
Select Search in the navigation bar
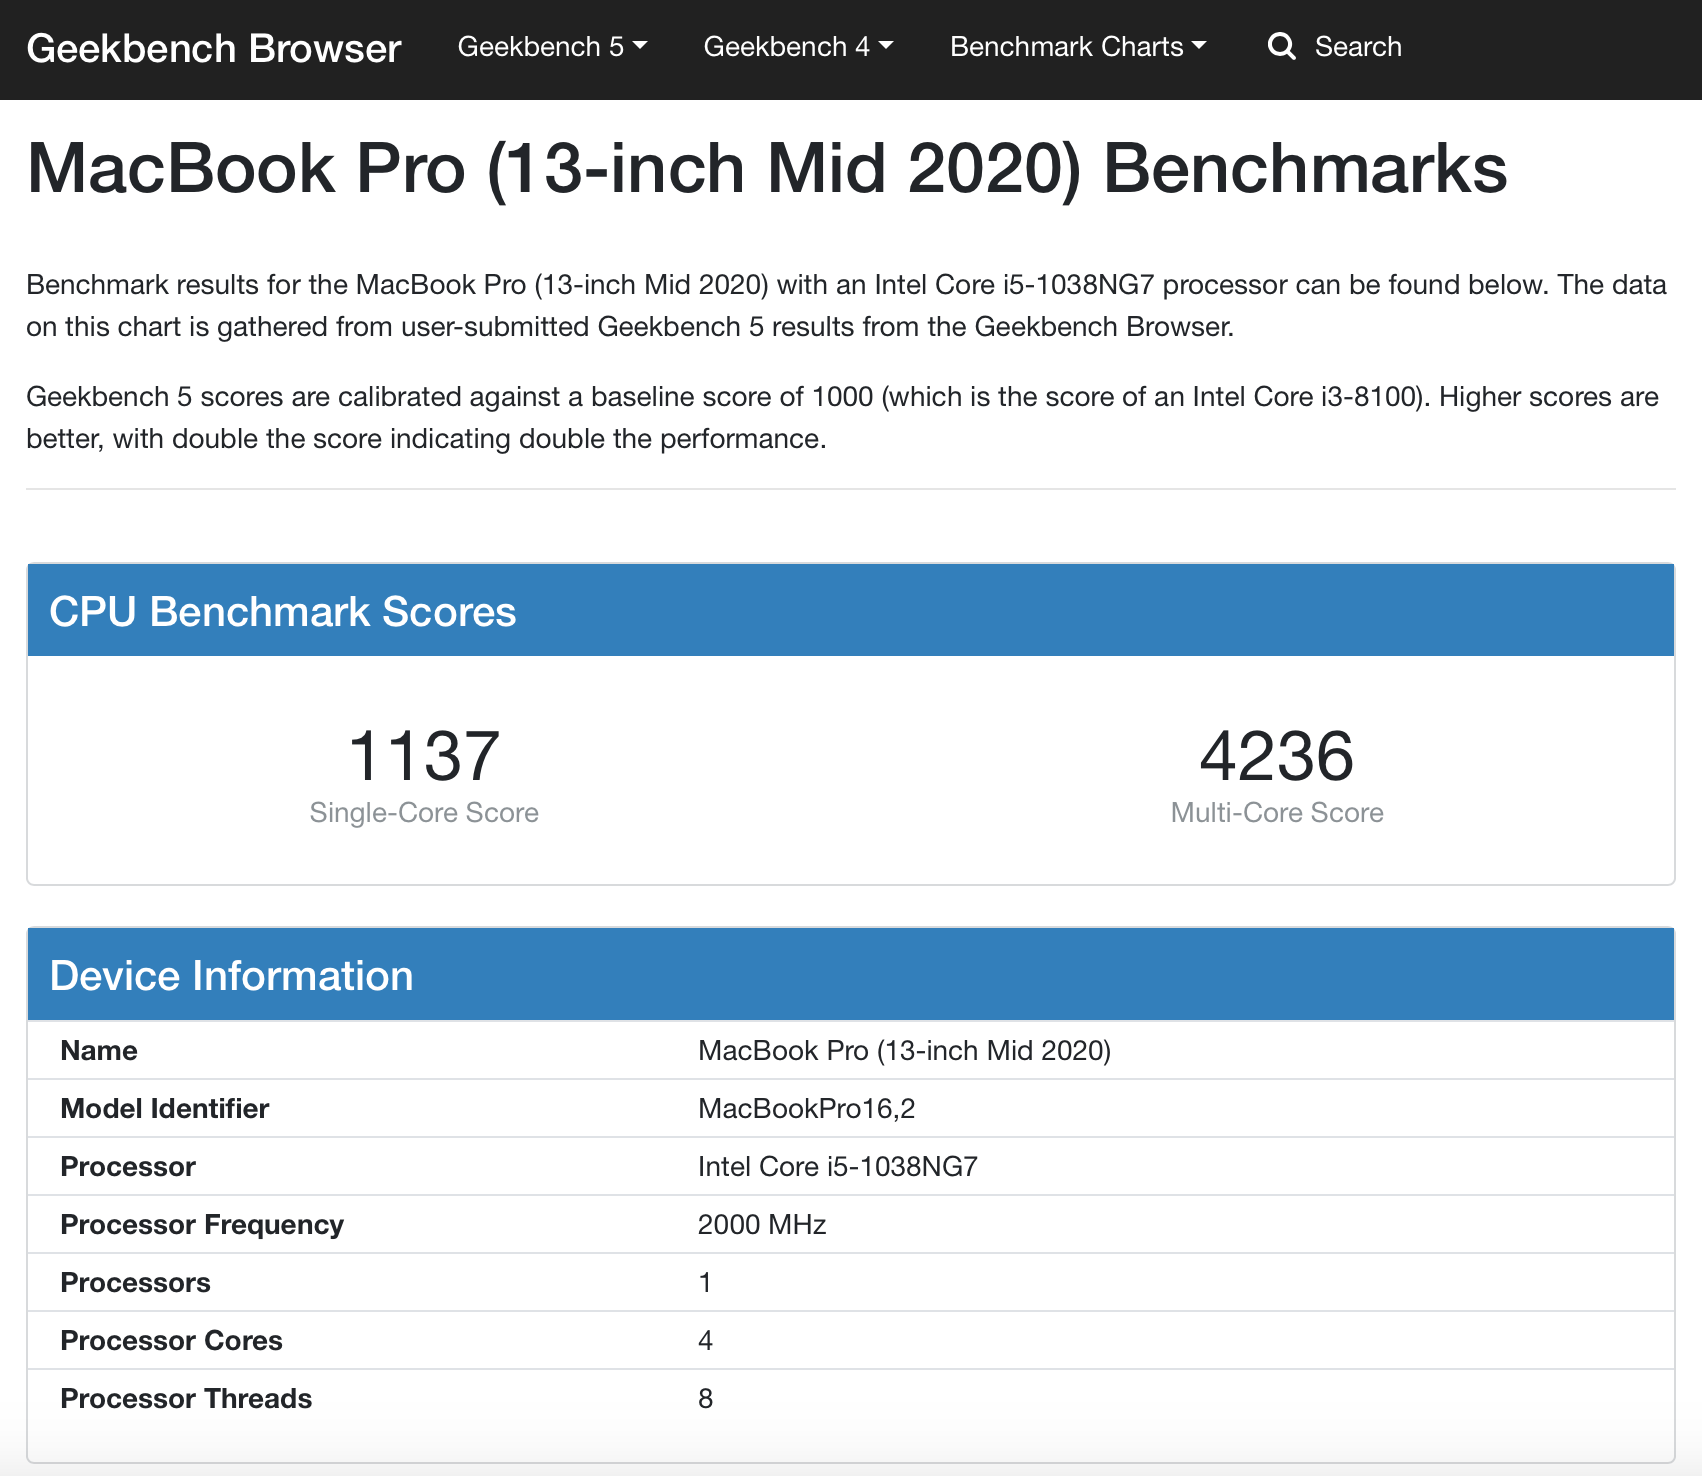pyautogui.click(x=1360, y=46)
